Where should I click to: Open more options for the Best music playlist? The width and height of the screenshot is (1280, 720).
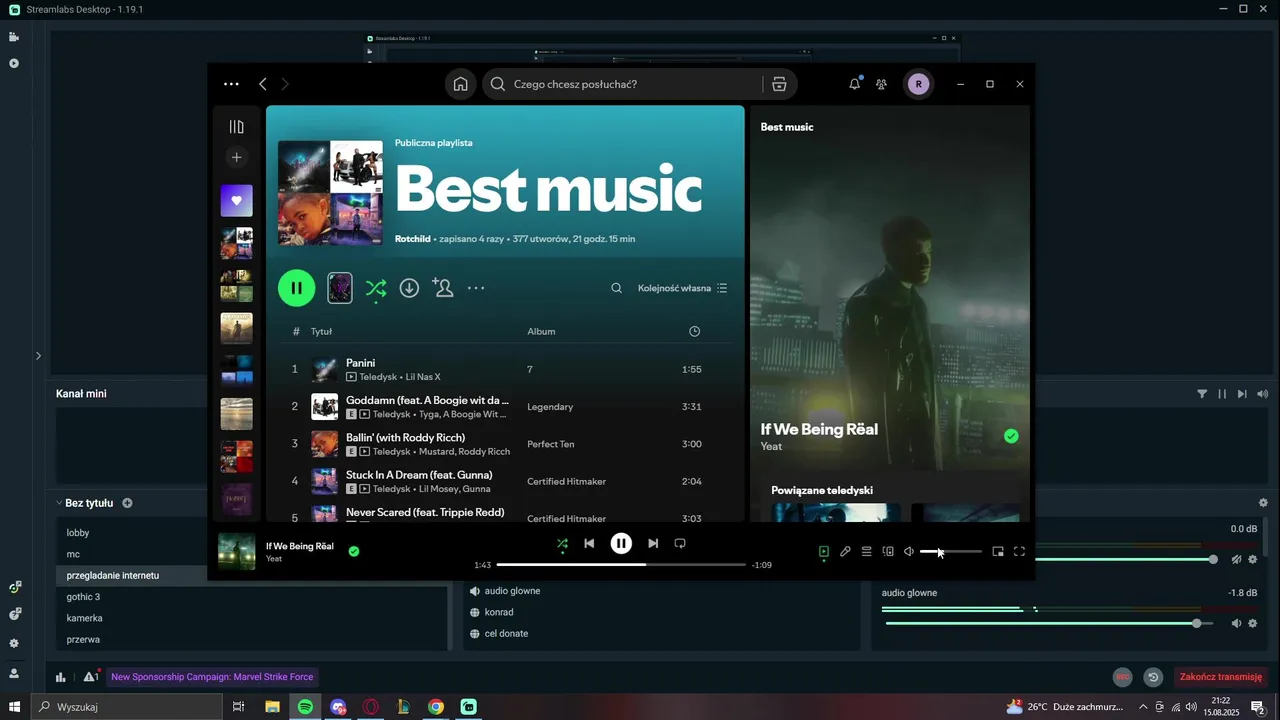pos(476,288)
